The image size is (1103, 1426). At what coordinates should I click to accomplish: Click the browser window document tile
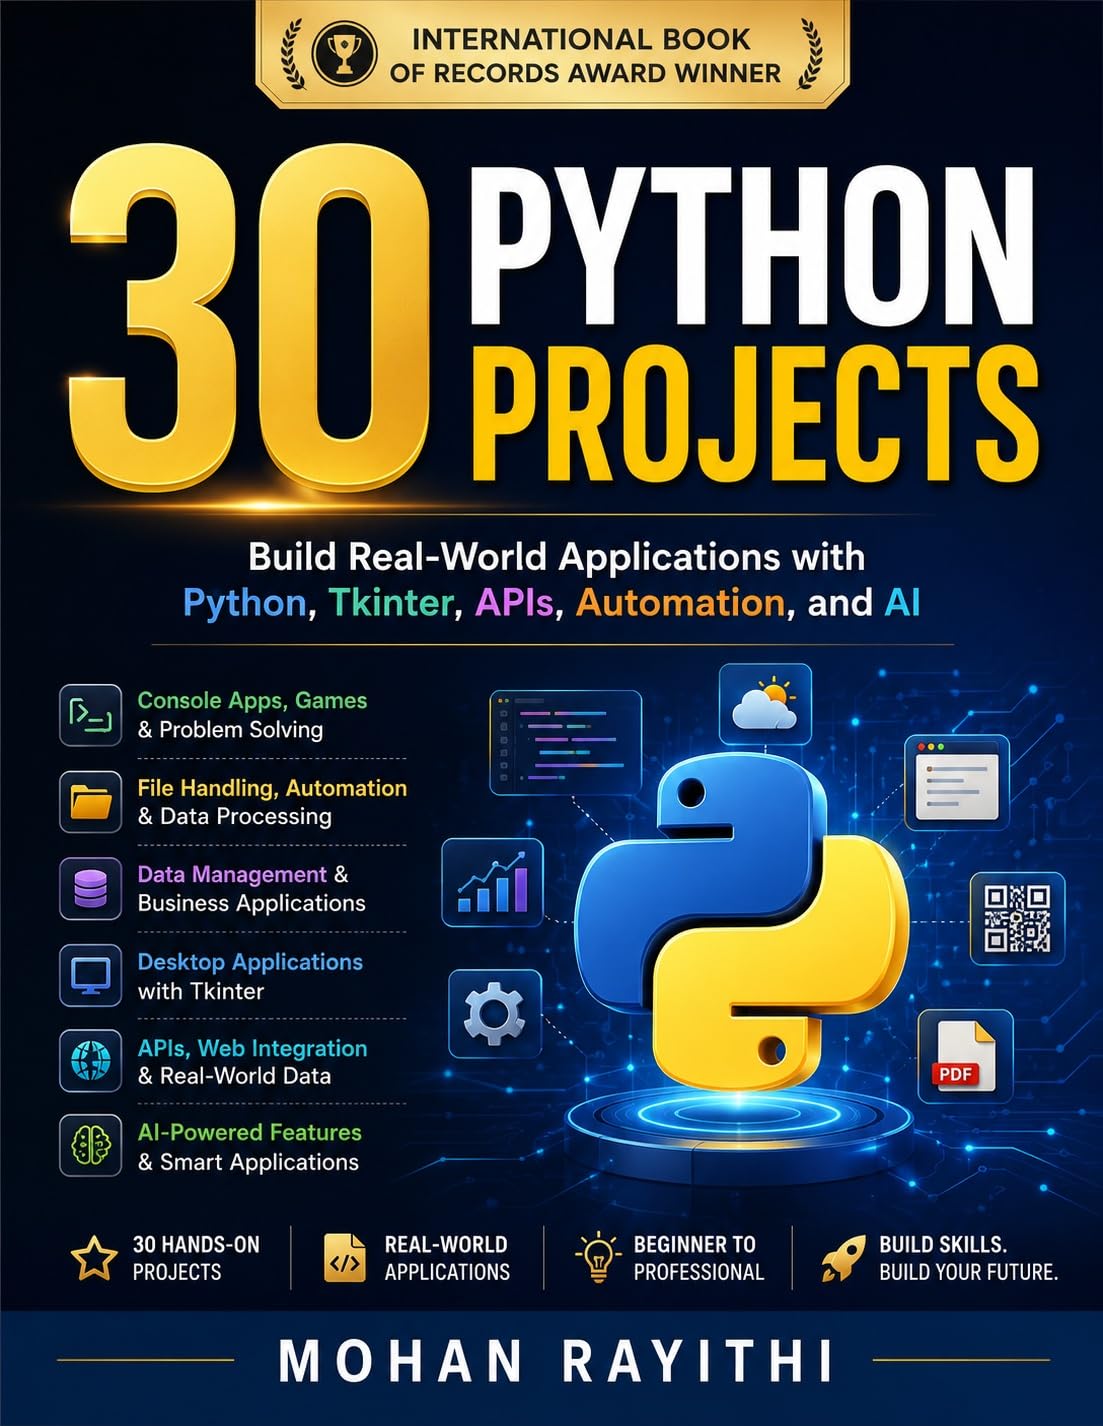(x=957, y=783)
